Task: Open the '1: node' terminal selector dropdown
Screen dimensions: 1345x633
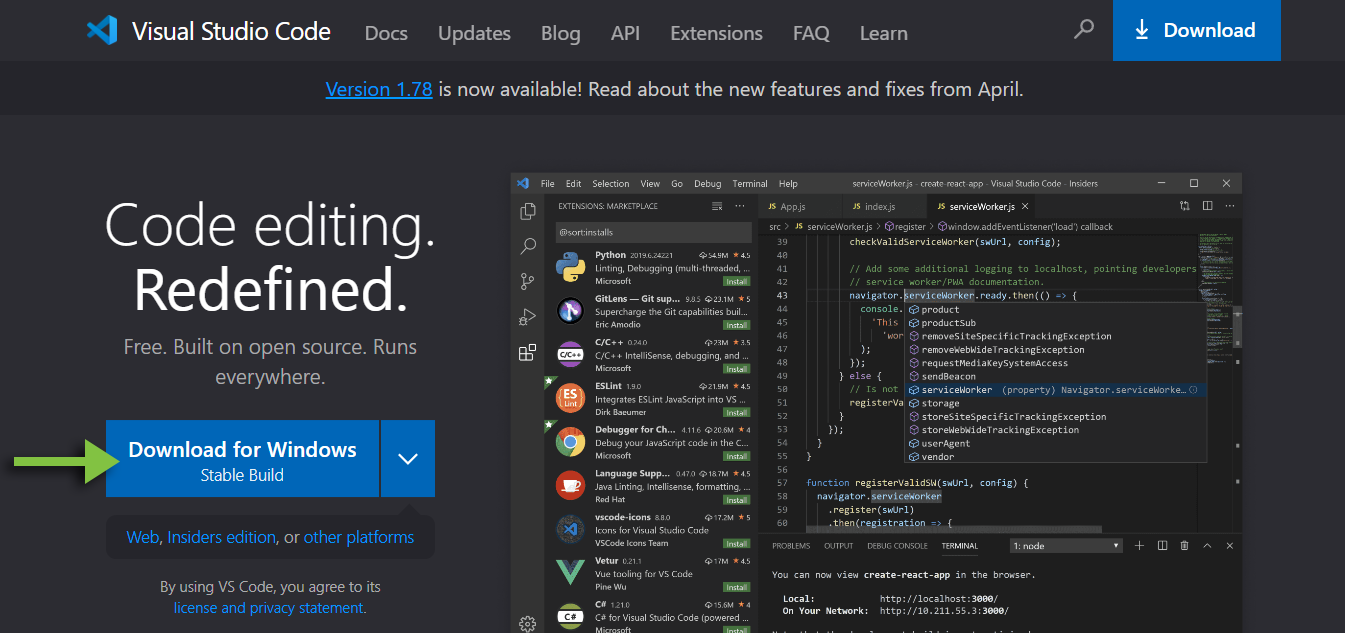Action: [x=1066, y=546]
